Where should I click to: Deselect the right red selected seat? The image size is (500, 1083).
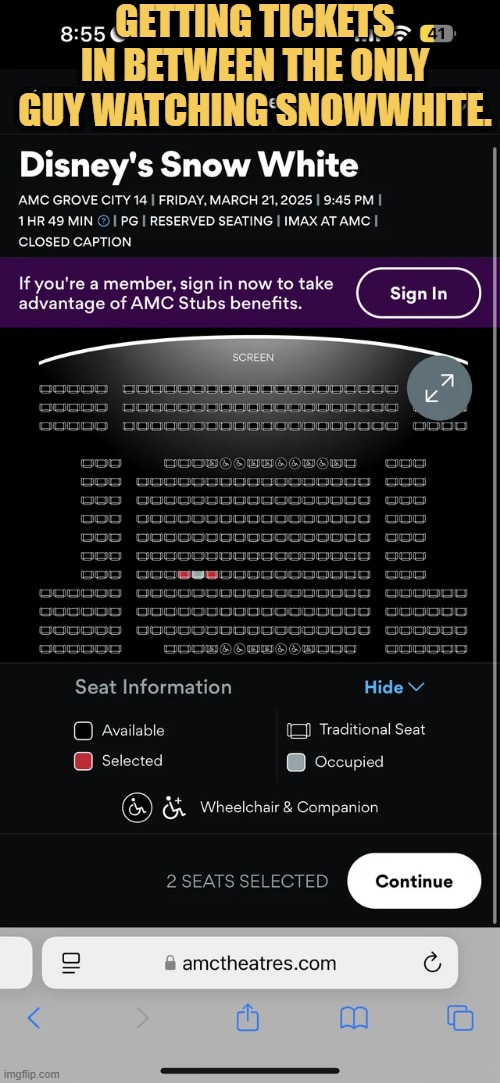click(x=211, y=575)
